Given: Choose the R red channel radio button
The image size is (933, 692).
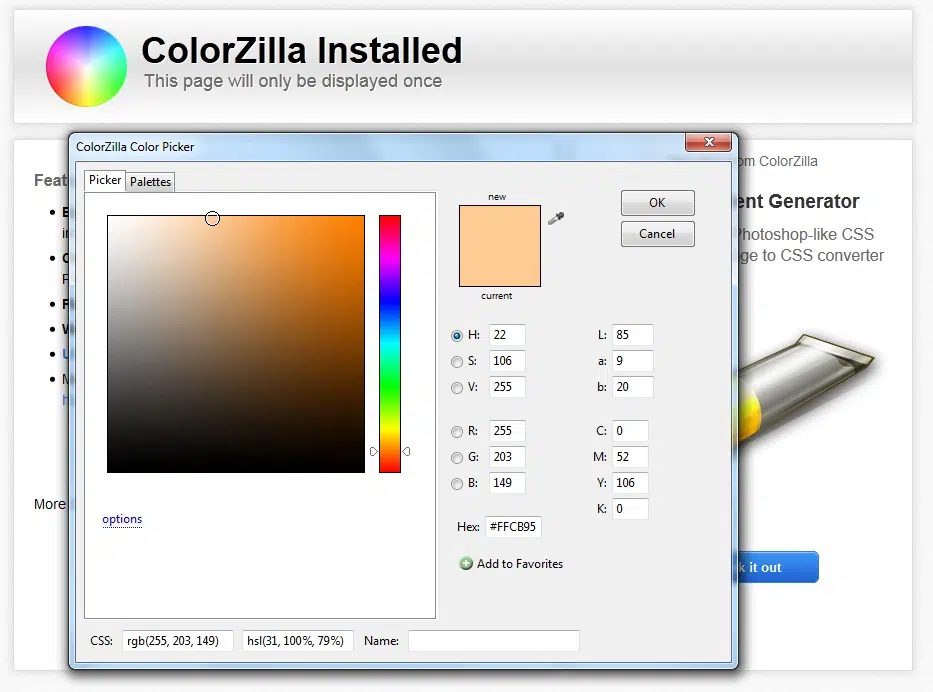Looking at the screenshot, I should tap(457, 432).
